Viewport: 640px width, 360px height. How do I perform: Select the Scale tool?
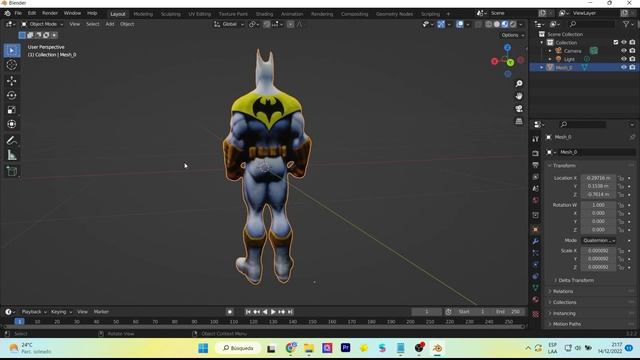coord(11,110)
